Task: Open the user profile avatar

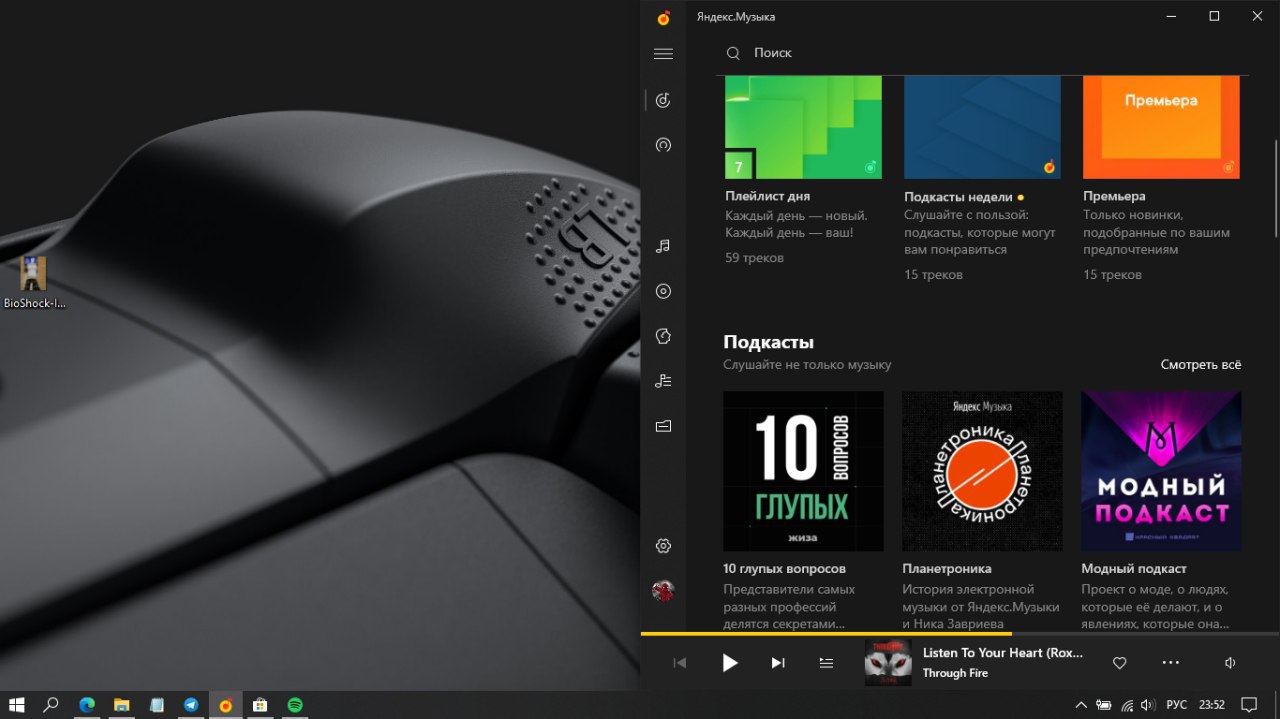Action: coord(663,590)
